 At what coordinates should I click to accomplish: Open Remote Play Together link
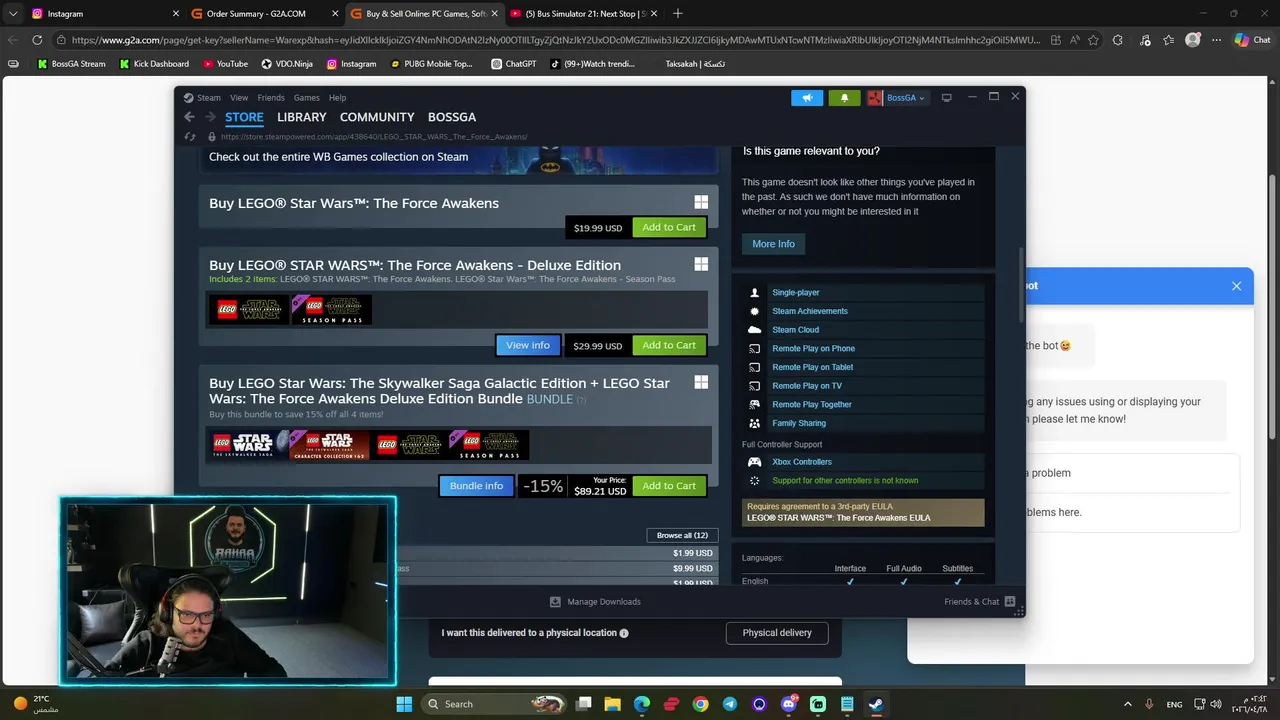pos(812,404)
